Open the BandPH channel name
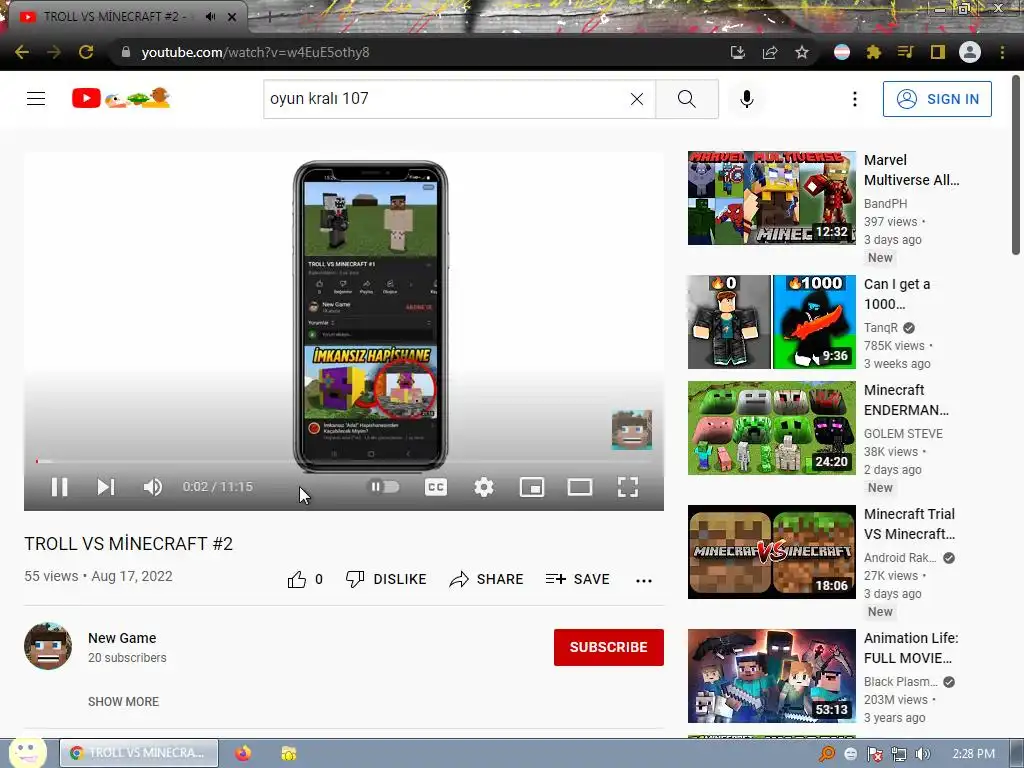Screen dimensions: 1024x768 pos(885,204)
